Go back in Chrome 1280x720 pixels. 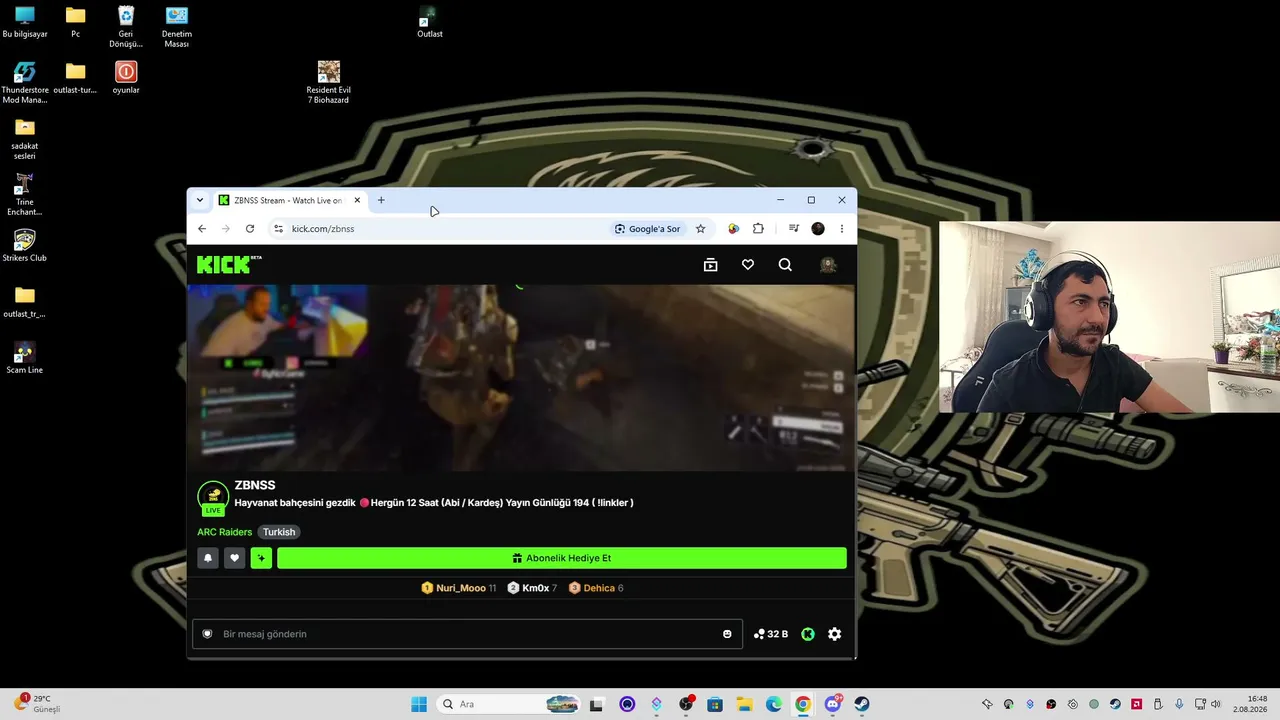point(202,229)
